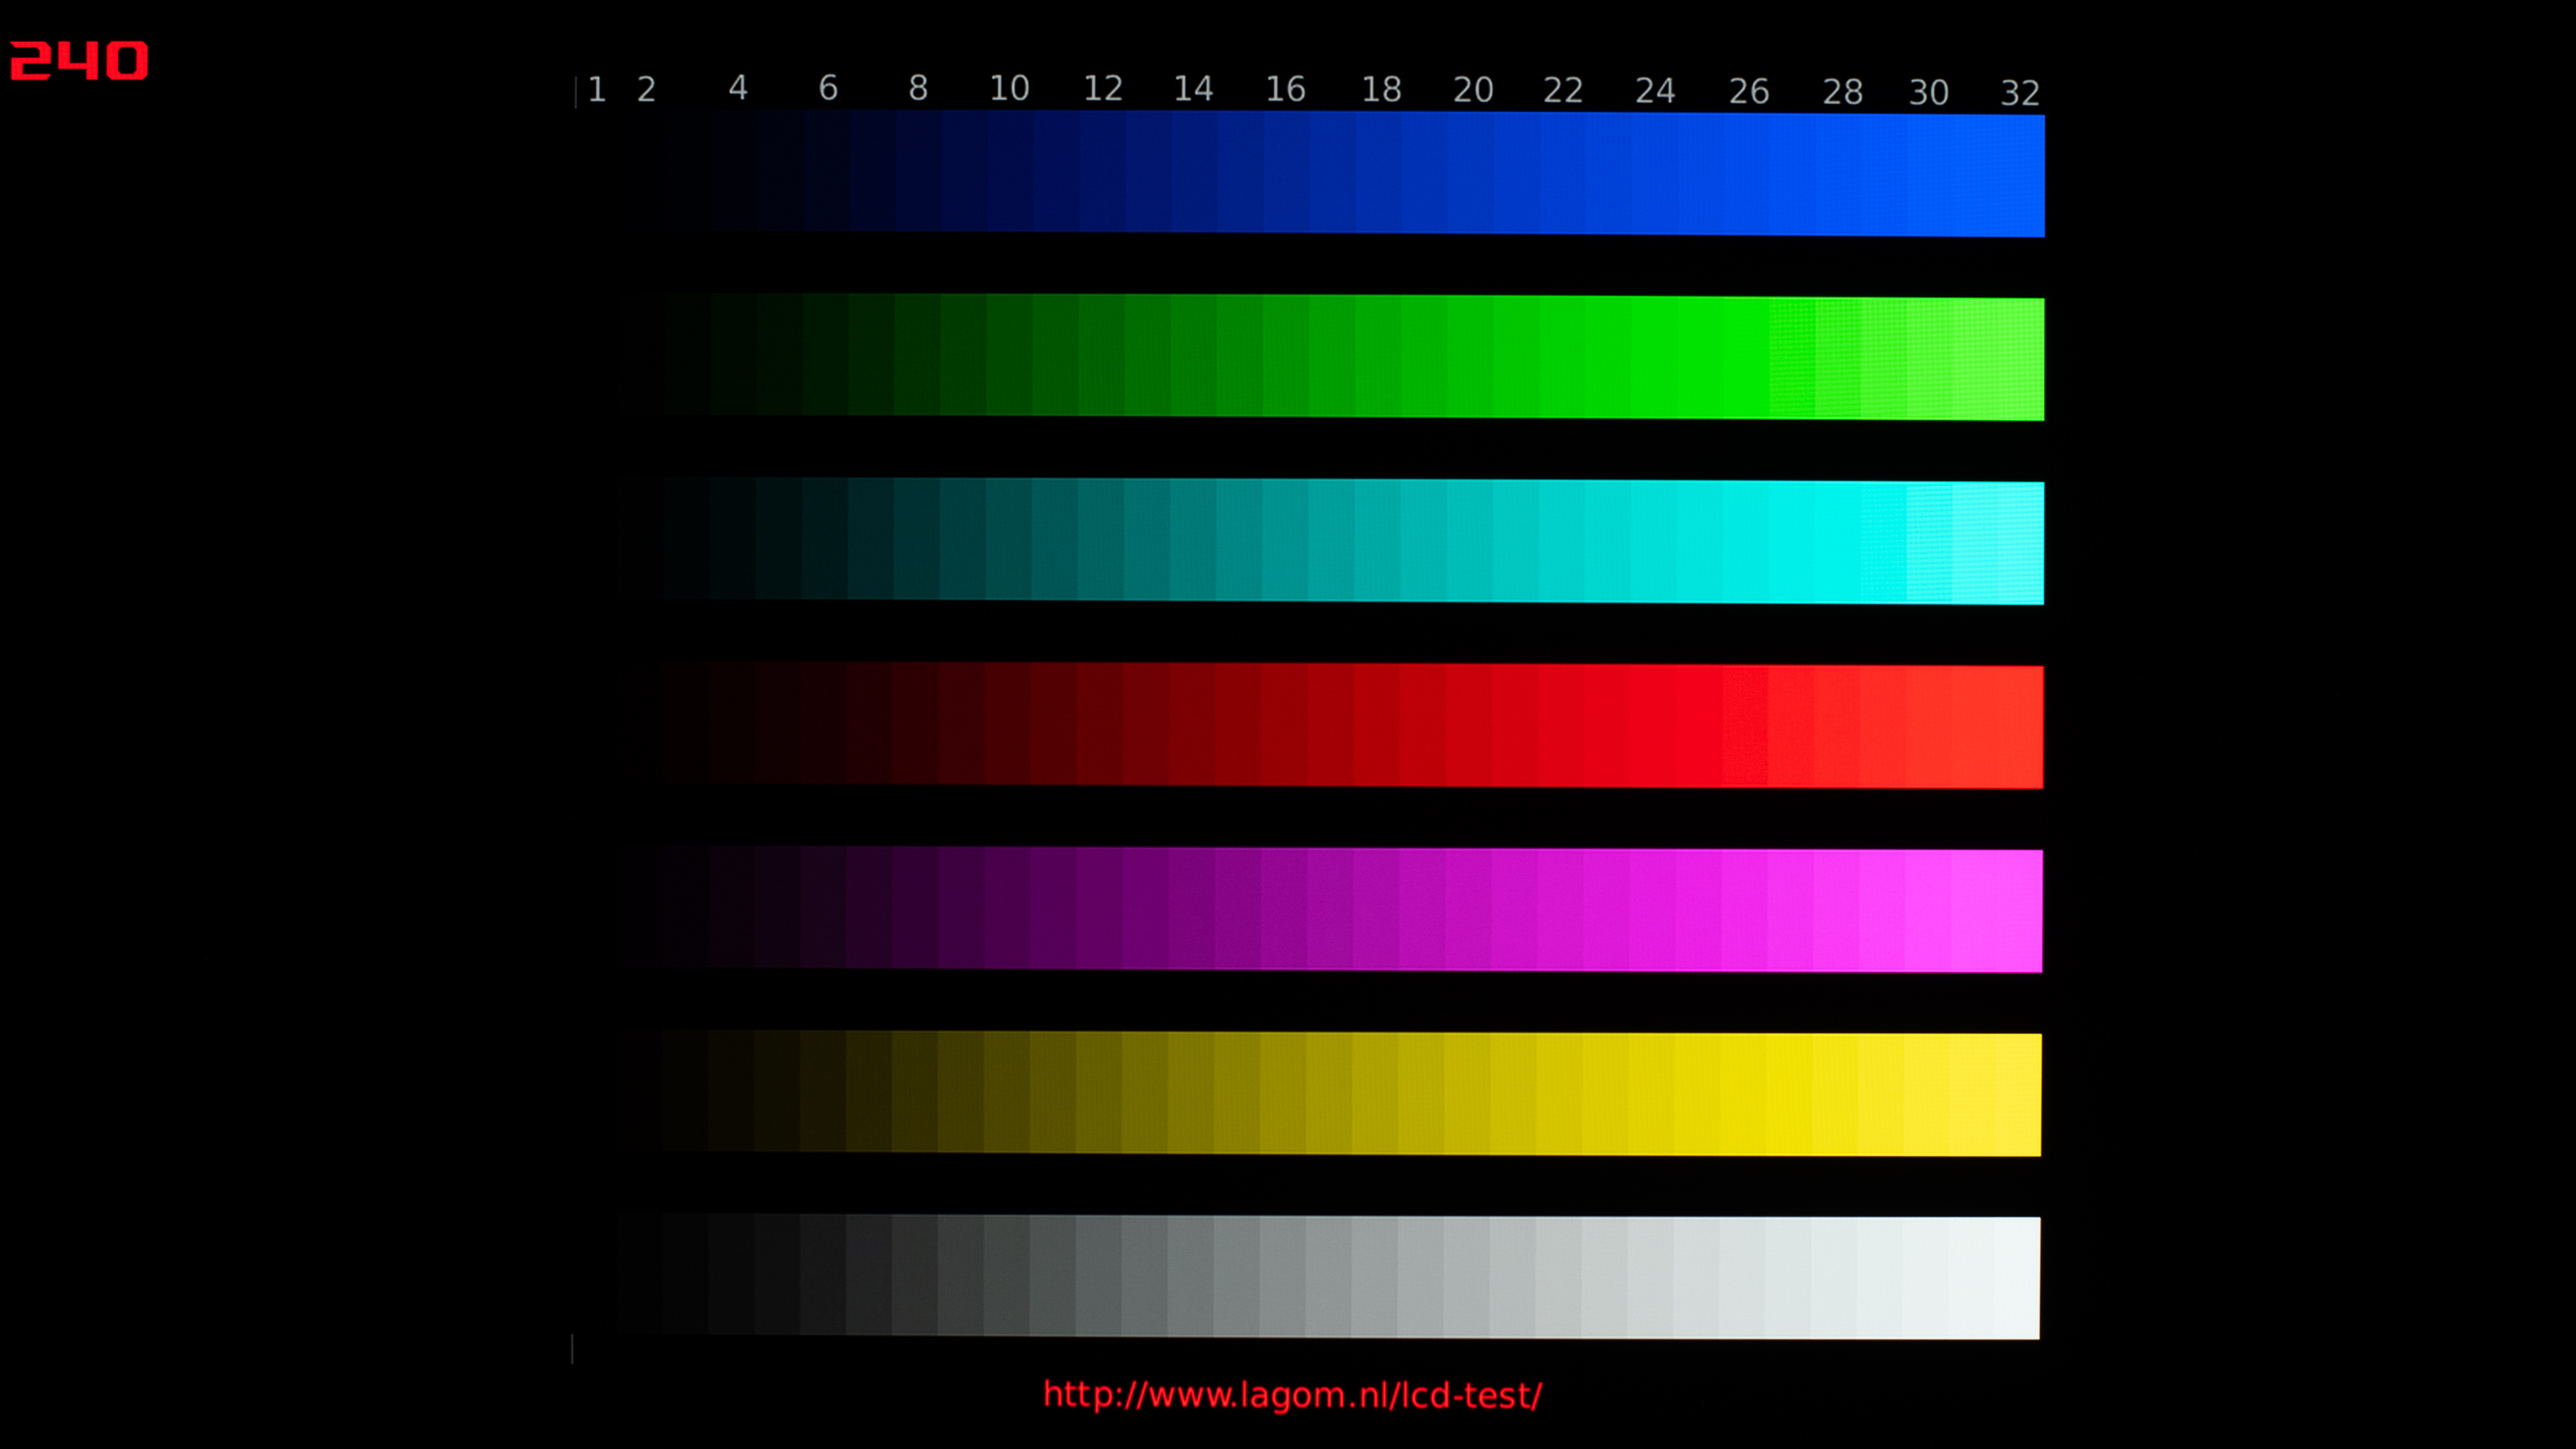Select the brightest blue swatch under 32
Viewport: 2576px width, 1449px height.
2021,176
